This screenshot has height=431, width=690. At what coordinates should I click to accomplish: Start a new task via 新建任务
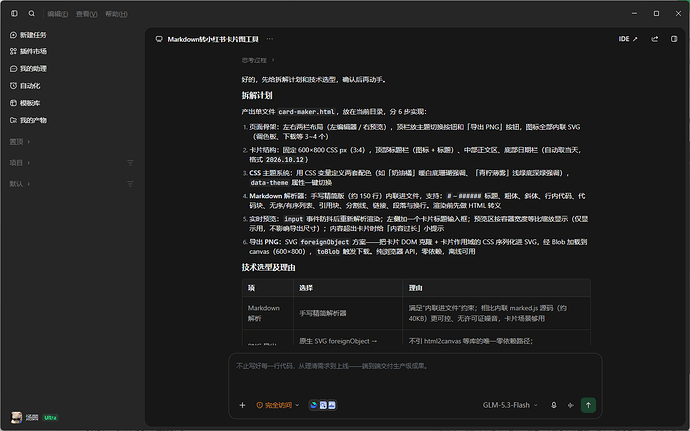click(28, 35)
